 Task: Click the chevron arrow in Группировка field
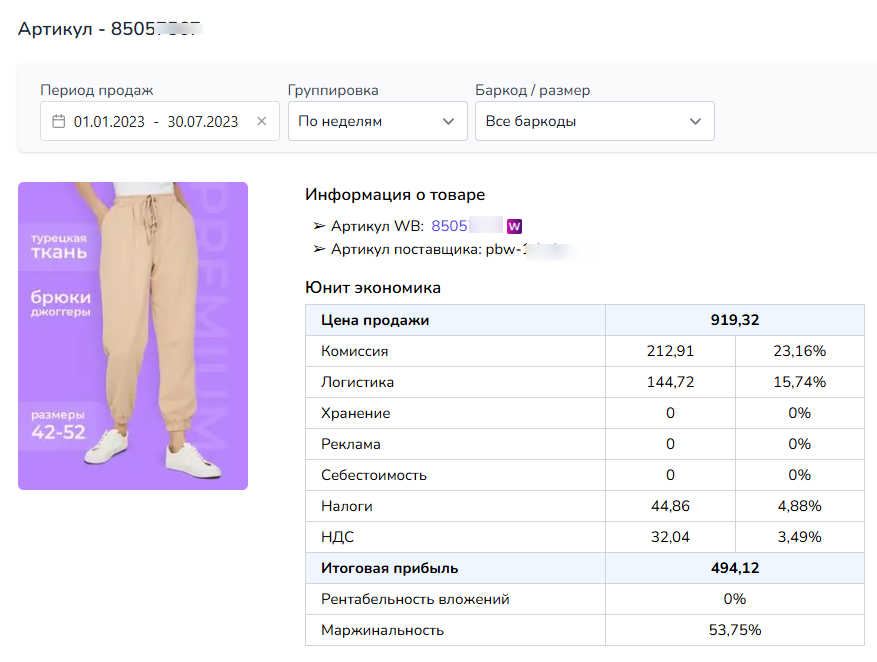[x=448, y=122]
